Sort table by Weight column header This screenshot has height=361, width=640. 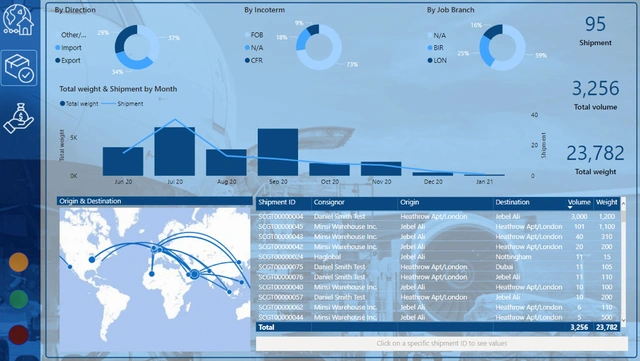(x=607, y=203)
